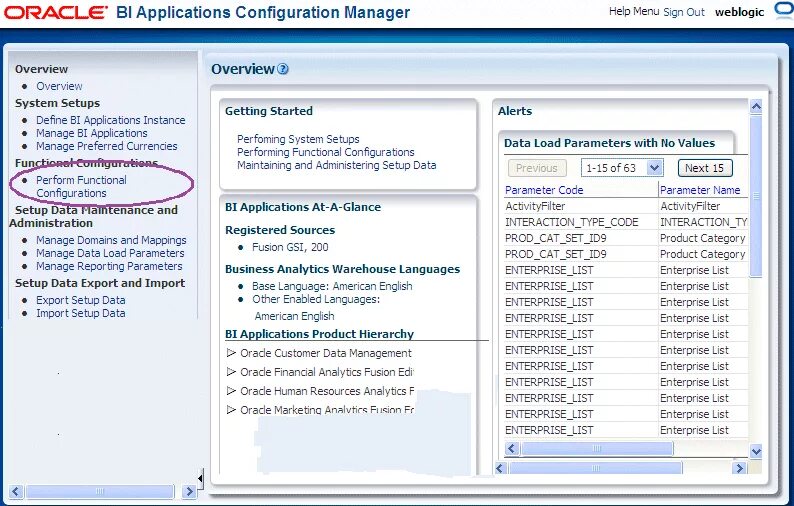
Task: Expand Oracle Customer Data Management node
Action: click(231, 353)
